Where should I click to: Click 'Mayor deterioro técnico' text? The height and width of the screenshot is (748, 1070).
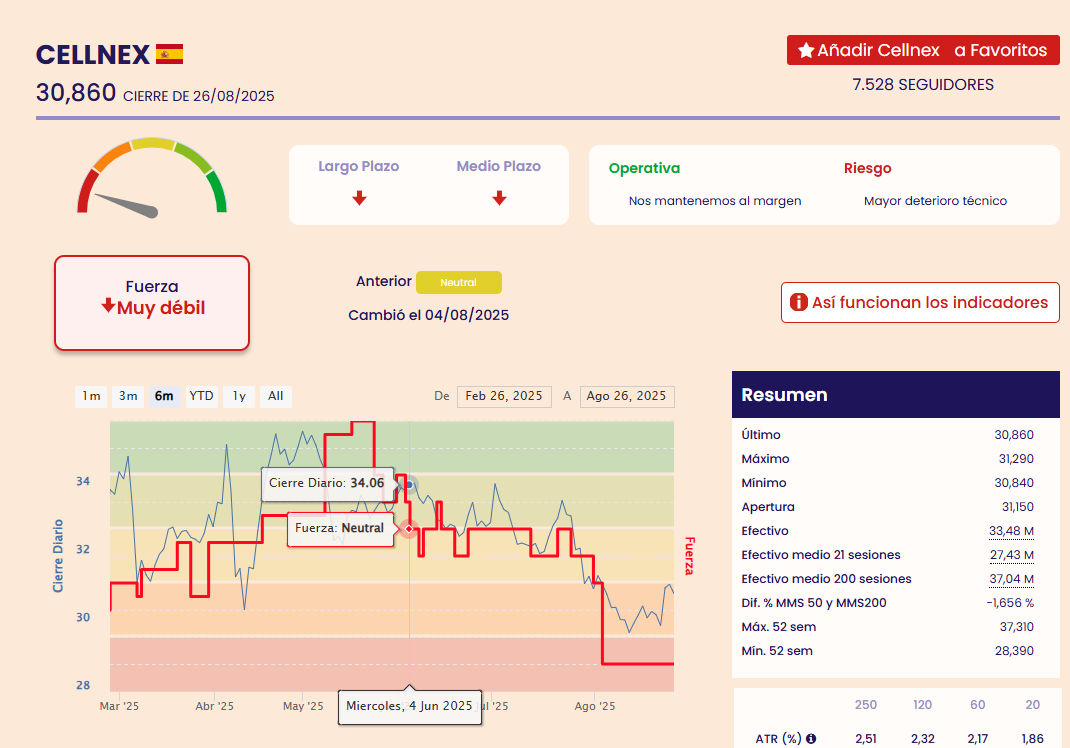pyautogui.click(x=936, y=201)
